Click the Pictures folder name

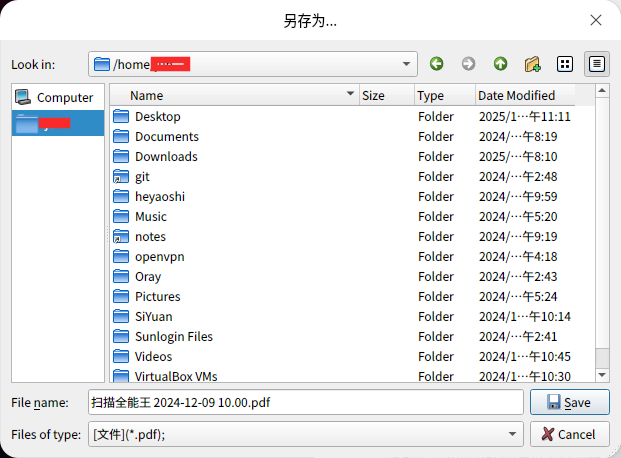click(x=158, y=296)
